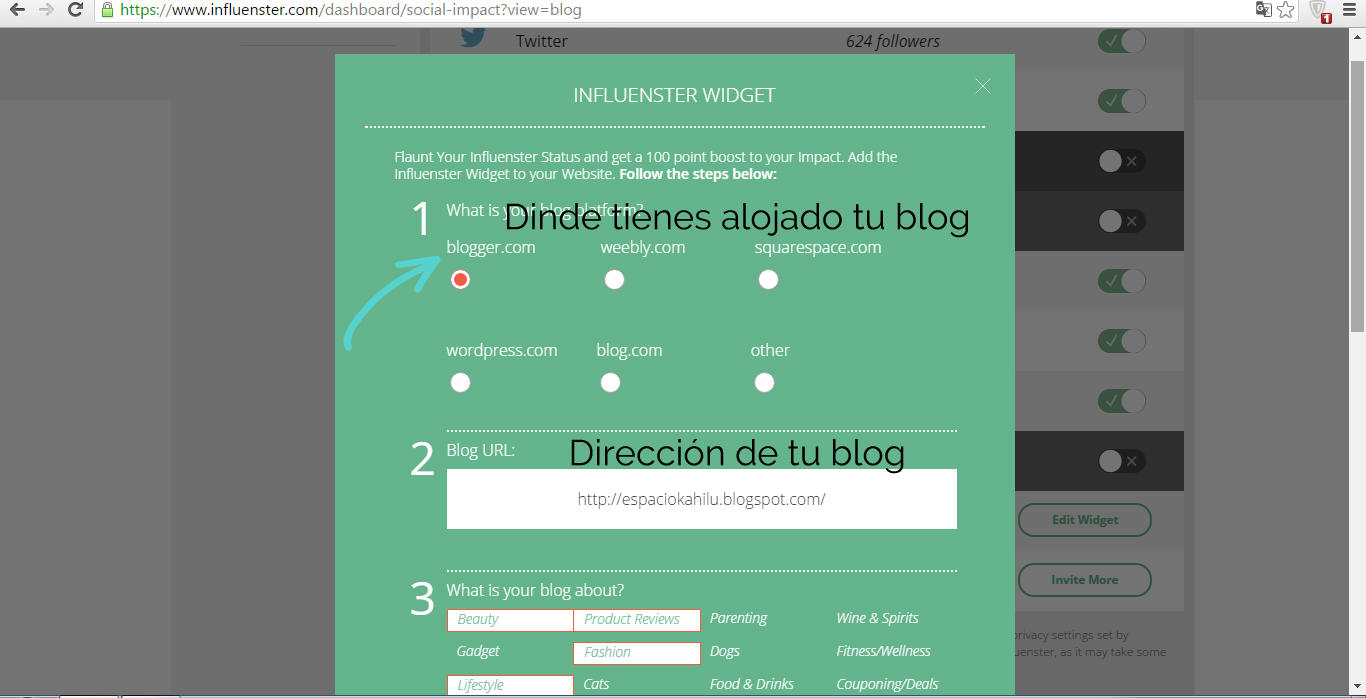Click the 'INFLUENSTER WIDGET' dialog title
1366x698 pixels.
[674, 96]
